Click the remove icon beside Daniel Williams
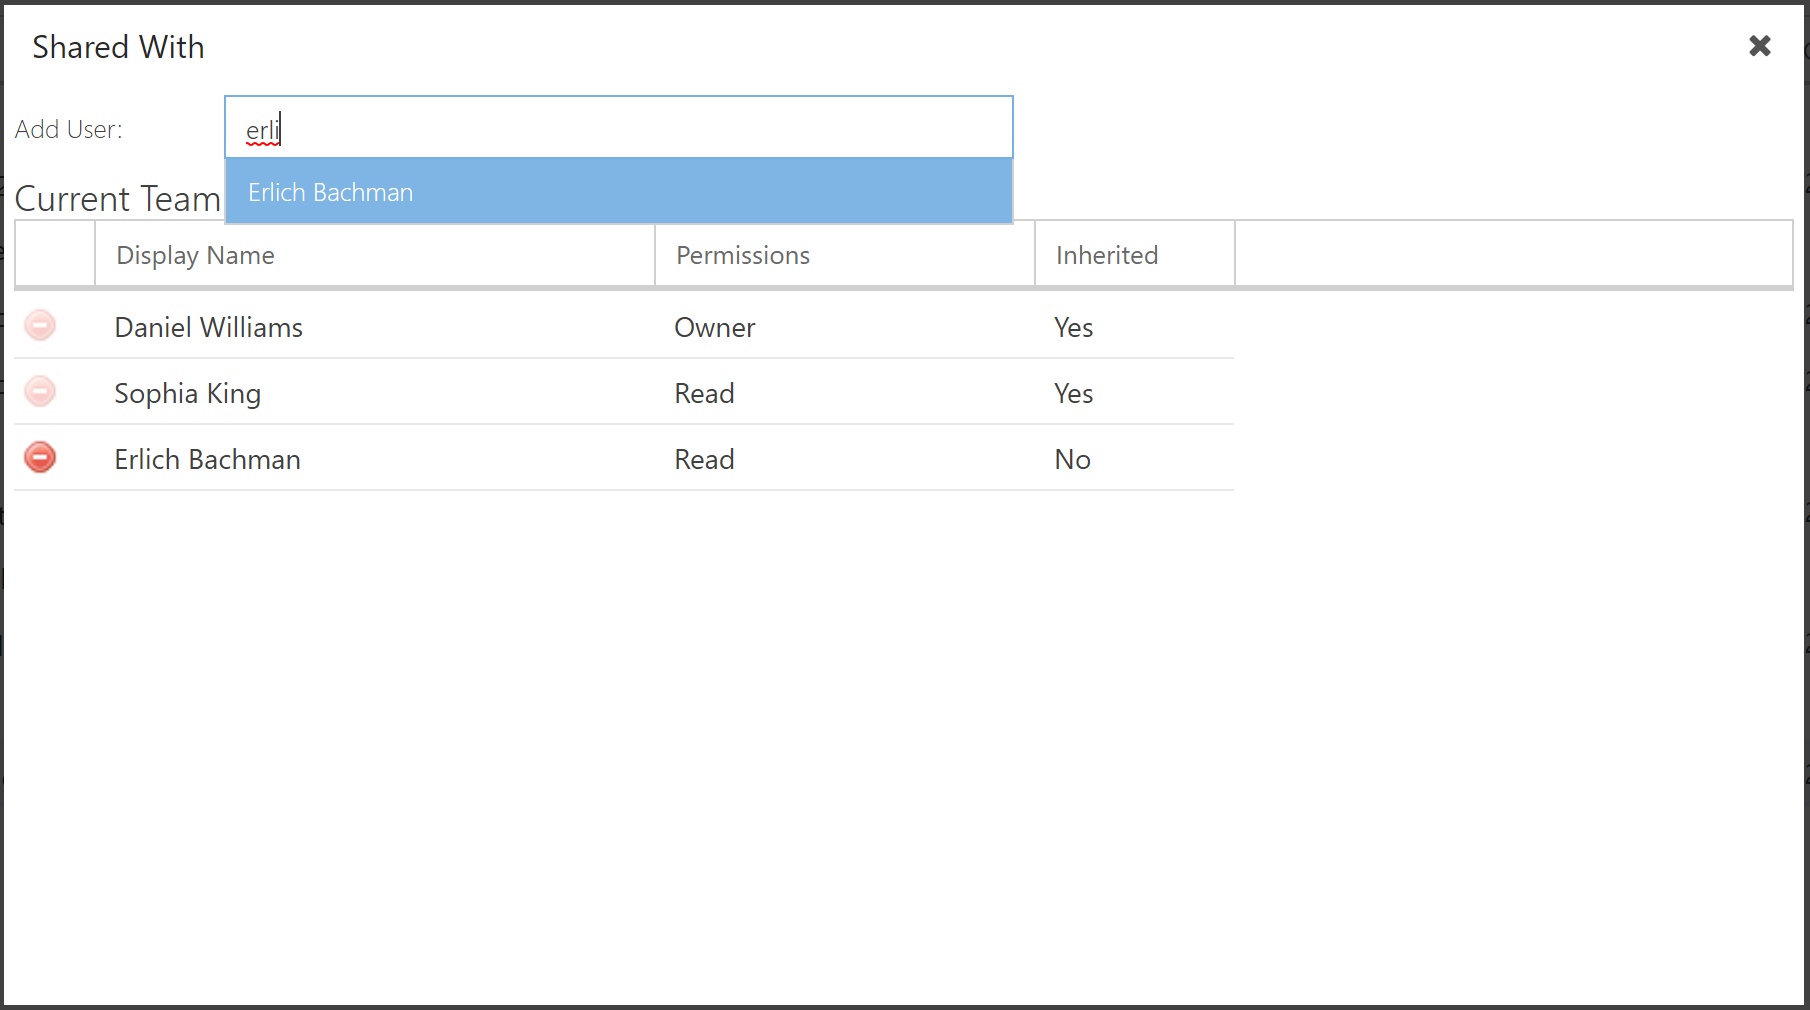Viewport: 1810px width, 1010px height. [x=40, y=326]
